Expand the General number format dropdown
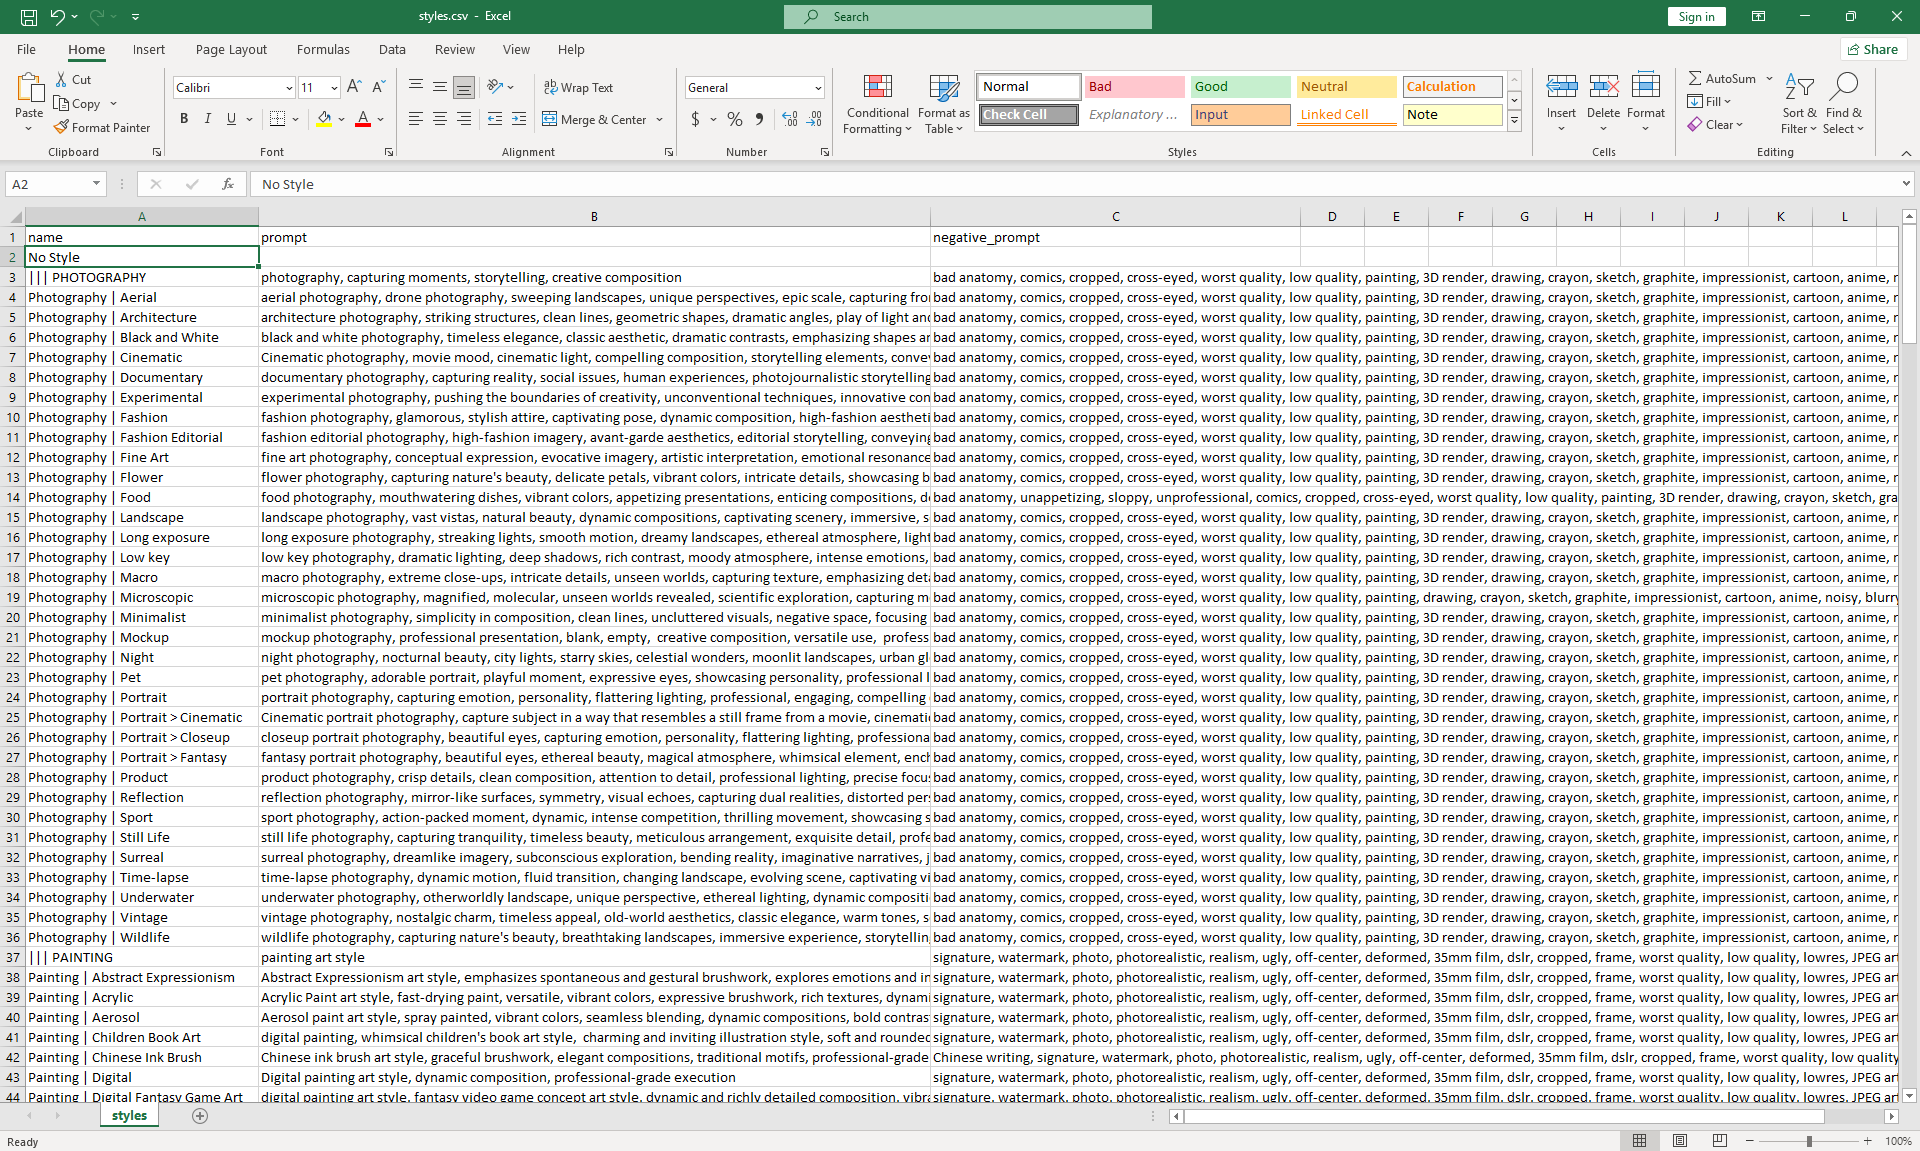Screen dimensions: 1920x1151 [x=817, y=88]
